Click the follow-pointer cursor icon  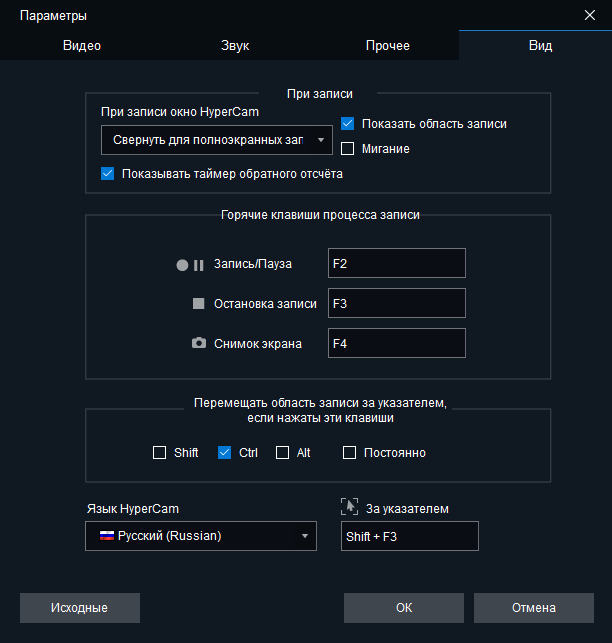click(x=348, y=507)
